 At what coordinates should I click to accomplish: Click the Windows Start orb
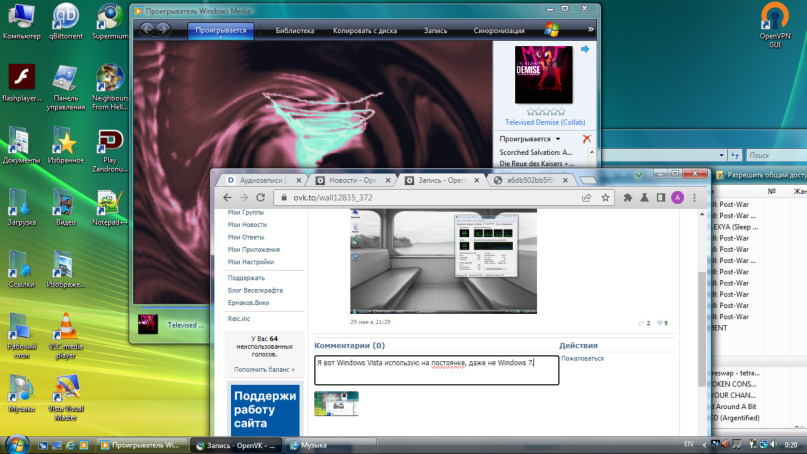(17, 443)
